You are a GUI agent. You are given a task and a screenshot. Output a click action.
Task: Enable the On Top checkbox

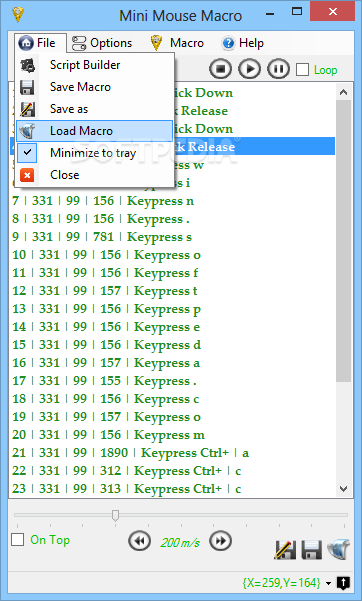(x=18, y=540)
